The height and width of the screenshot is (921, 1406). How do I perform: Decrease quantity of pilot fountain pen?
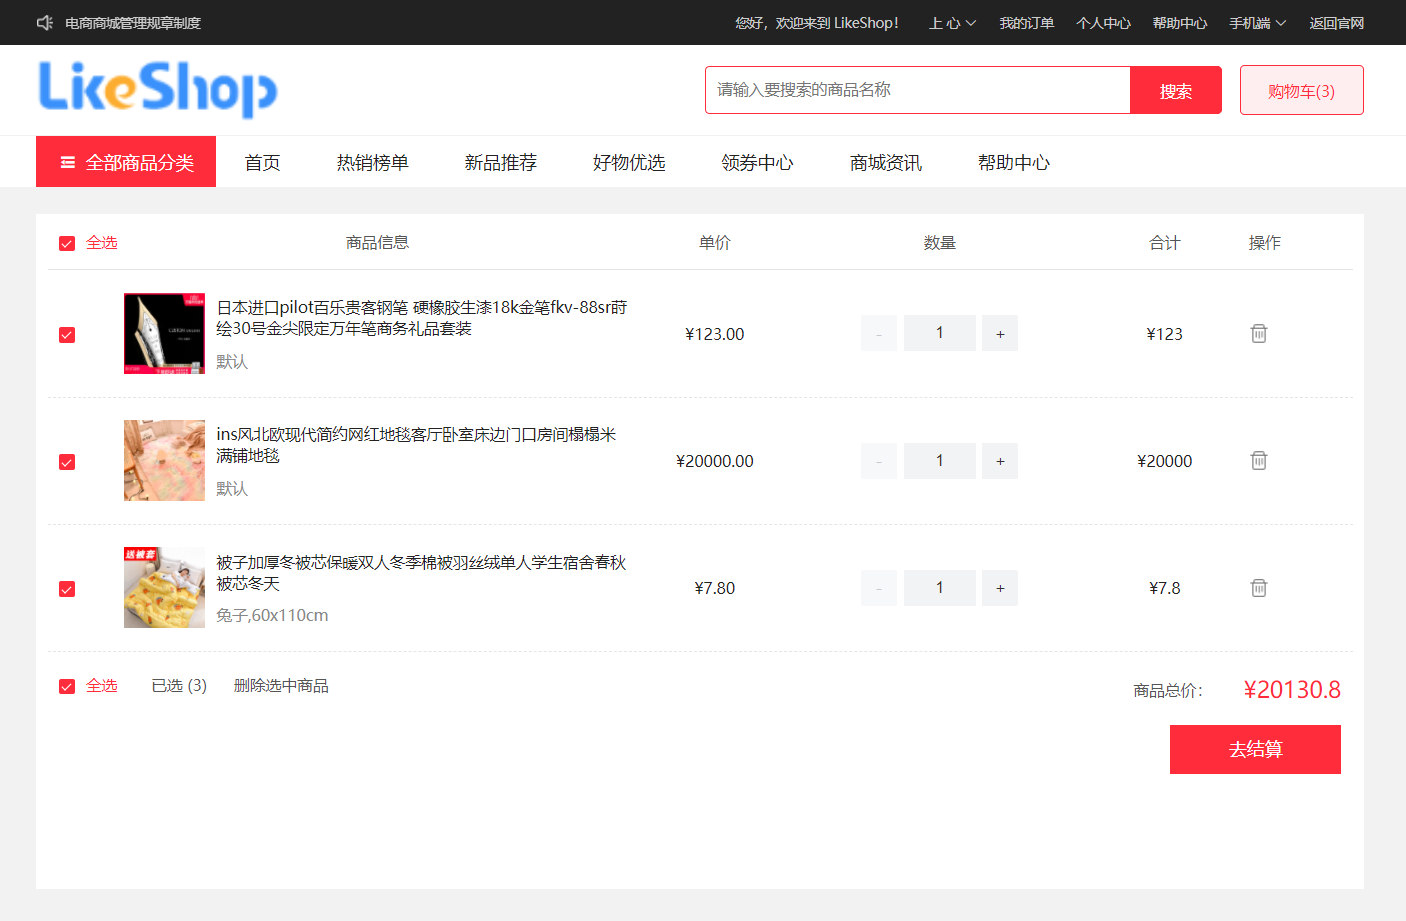tap(879, 333)
